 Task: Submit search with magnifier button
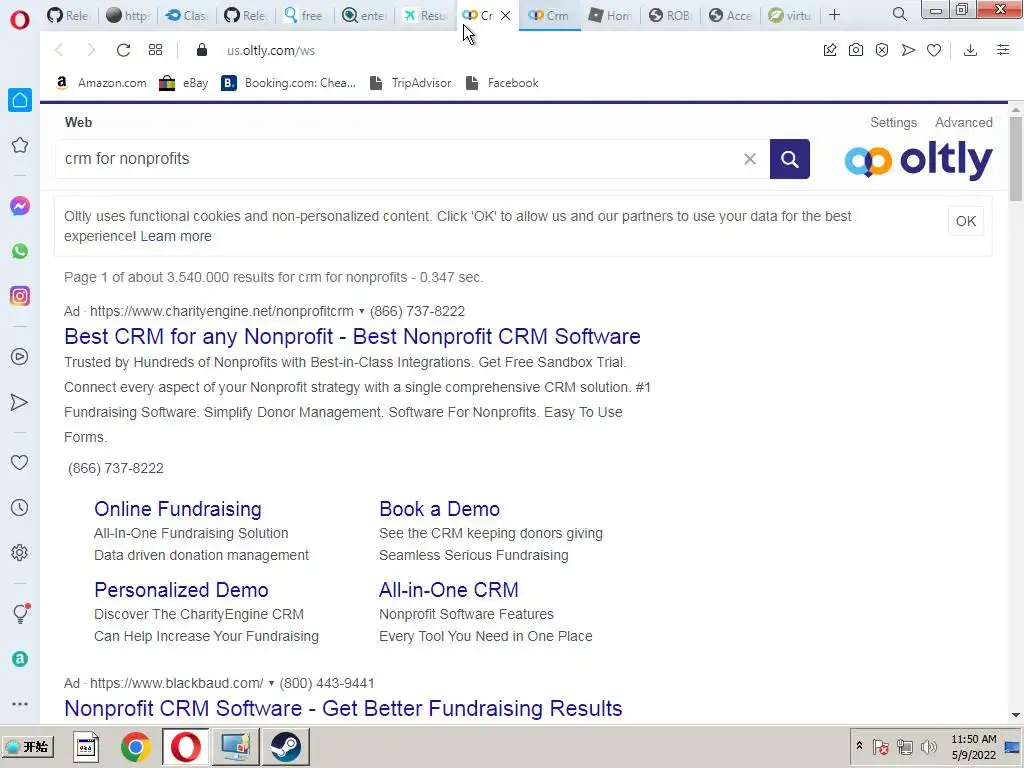click(x=790, y=159)
